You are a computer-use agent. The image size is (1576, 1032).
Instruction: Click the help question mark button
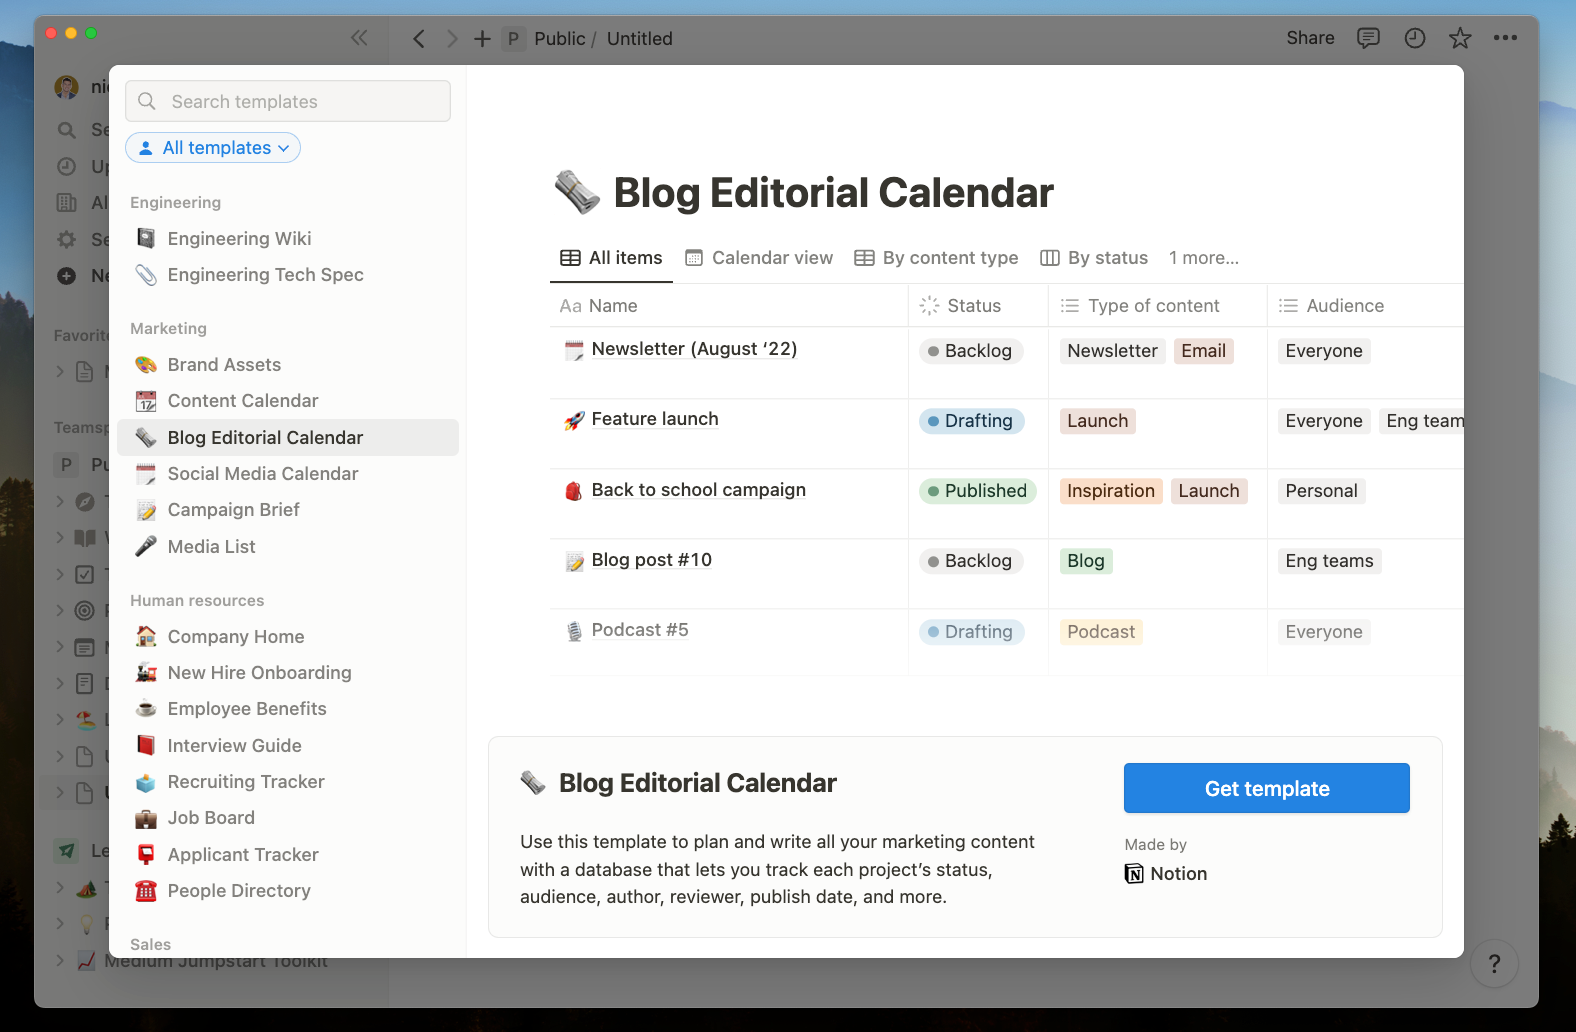click(x=1494, y=963)
